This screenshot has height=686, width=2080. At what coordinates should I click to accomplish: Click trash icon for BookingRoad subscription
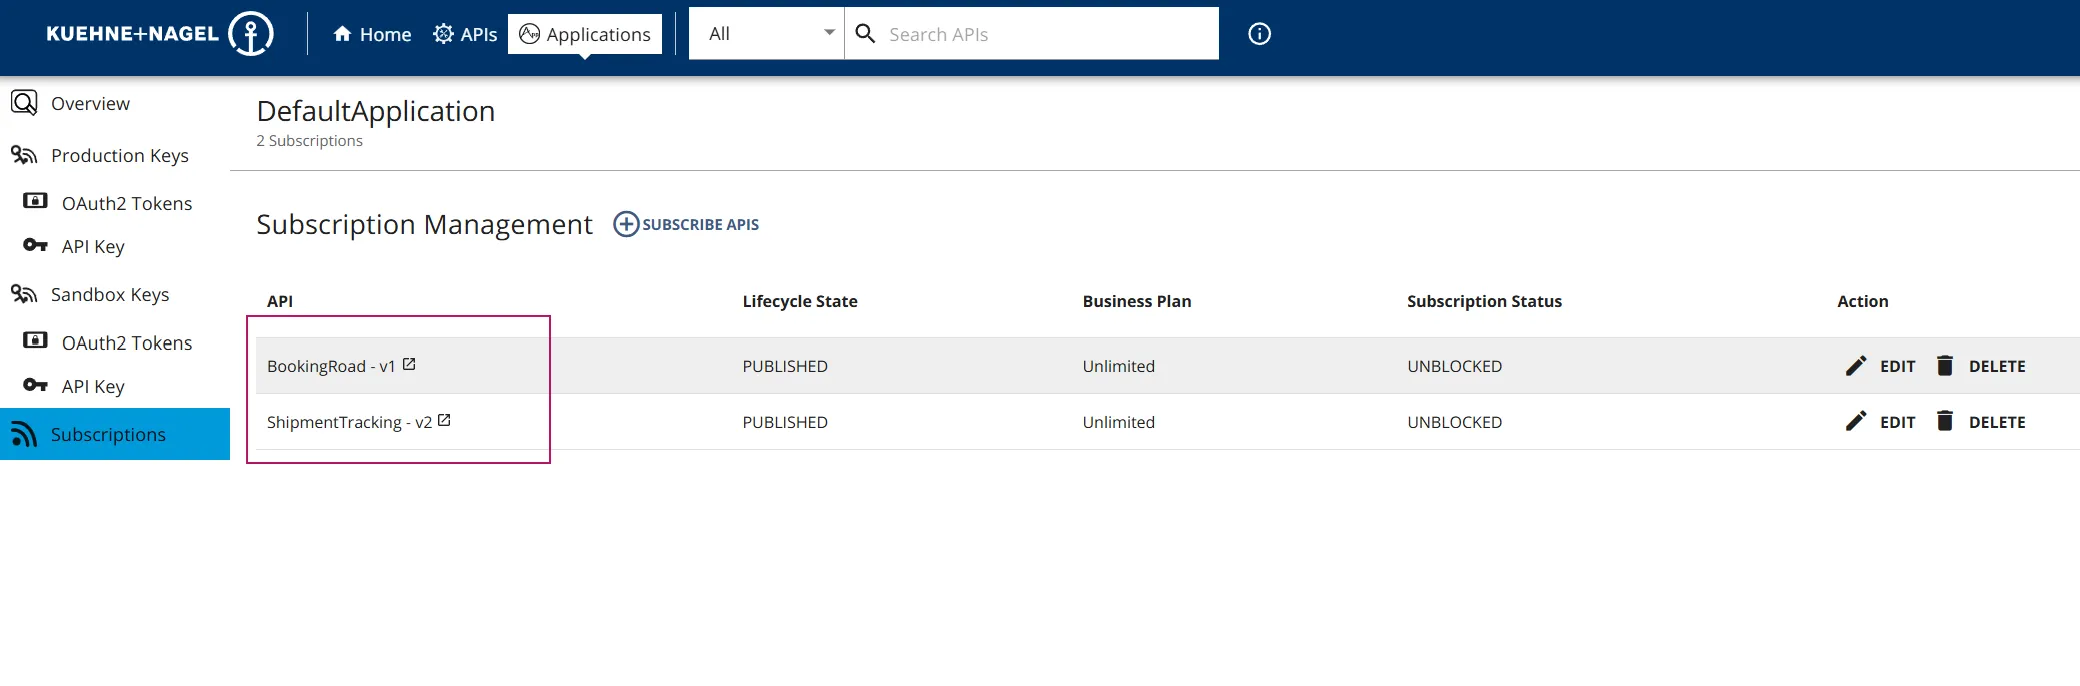tap(1945, 366)
